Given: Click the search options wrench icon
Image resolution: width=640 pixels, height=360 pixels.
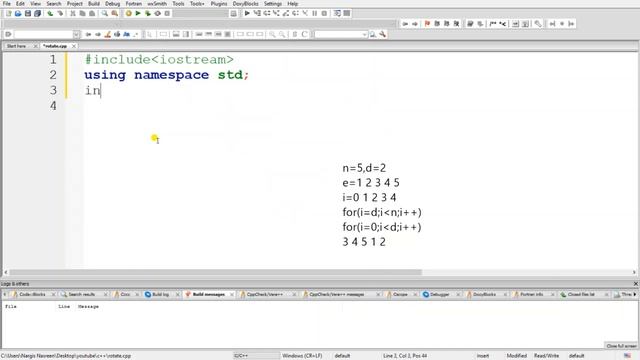Looking at the screenshot, I should pos(382,34).
